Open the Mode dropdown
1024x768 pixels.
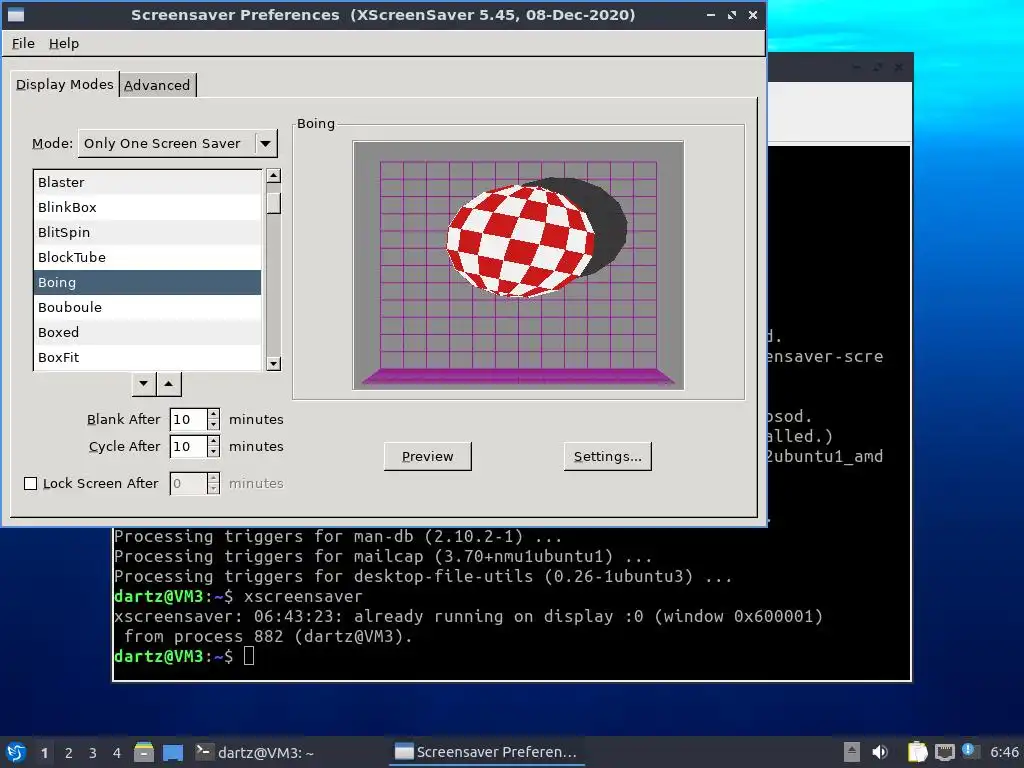pyautogui.click(x=178, y=144)
